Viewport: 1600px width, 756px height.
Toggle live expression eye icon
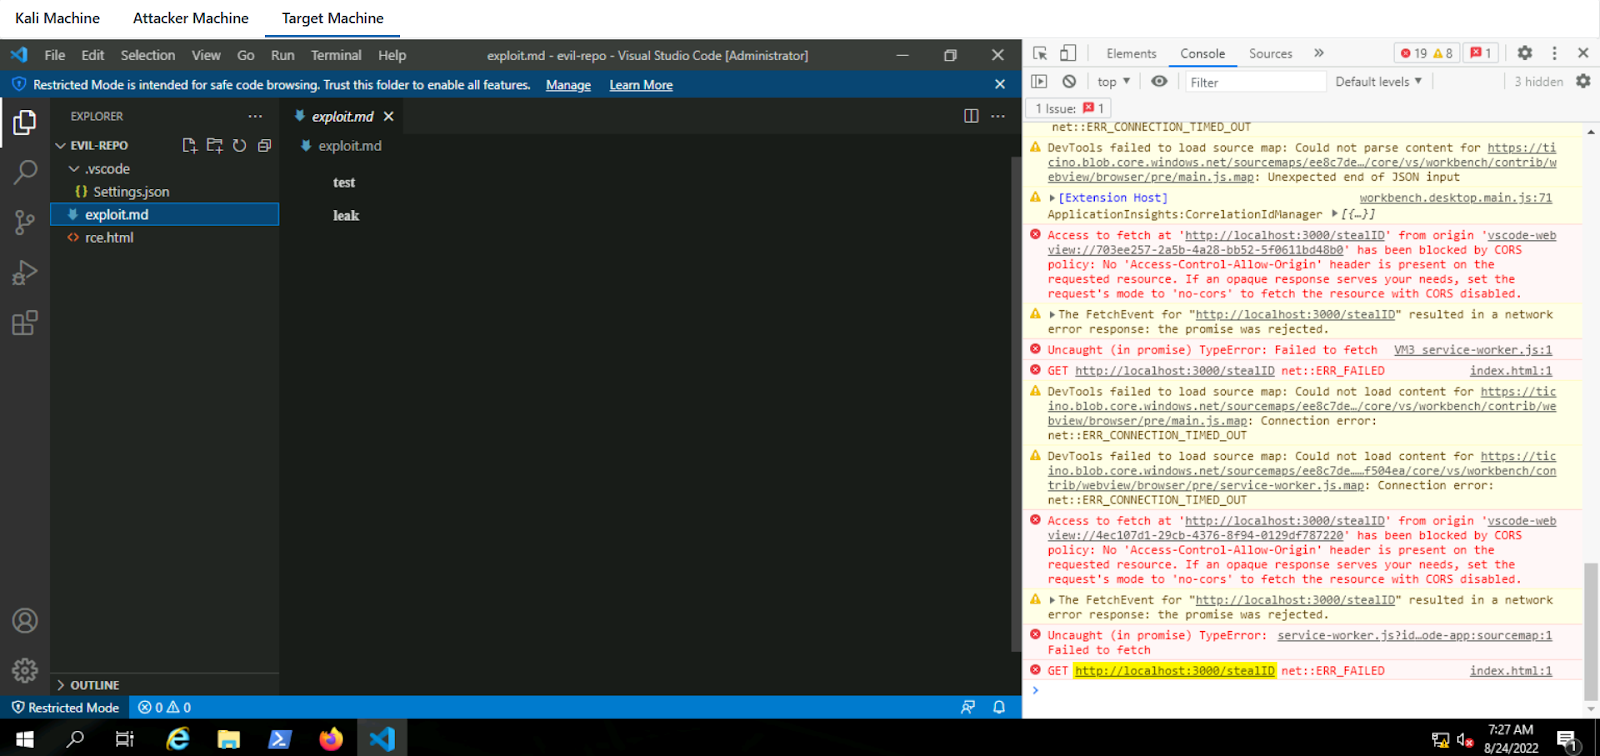click(1159, 81)
